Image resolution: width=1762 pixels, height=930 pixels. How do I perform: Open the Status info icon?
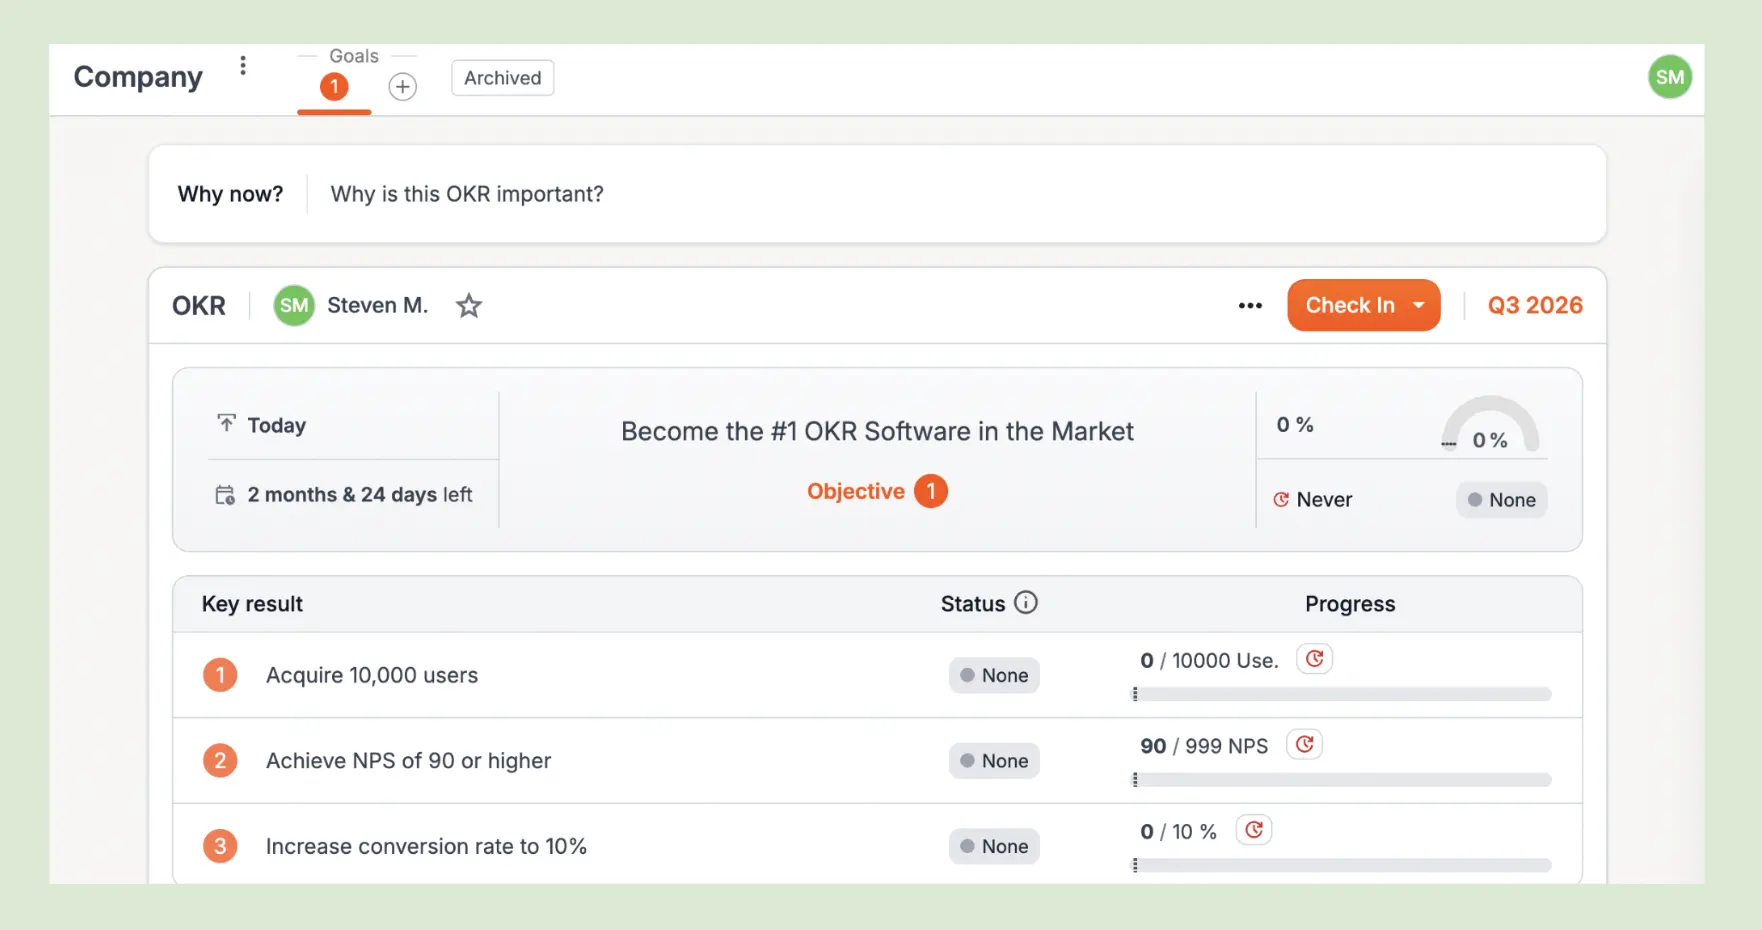tap(1026, 603)
